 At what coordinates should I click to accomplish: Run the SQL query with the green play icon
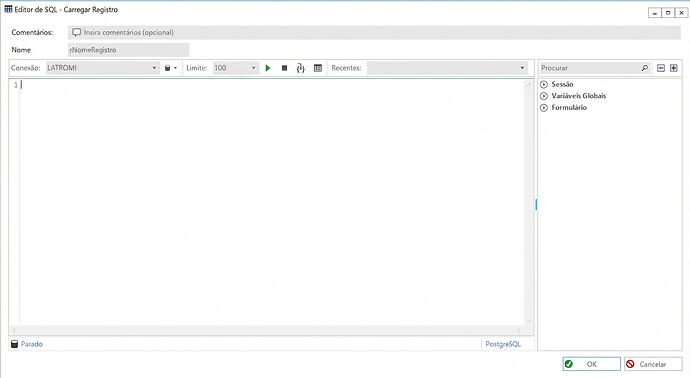(x=268, y=68)
